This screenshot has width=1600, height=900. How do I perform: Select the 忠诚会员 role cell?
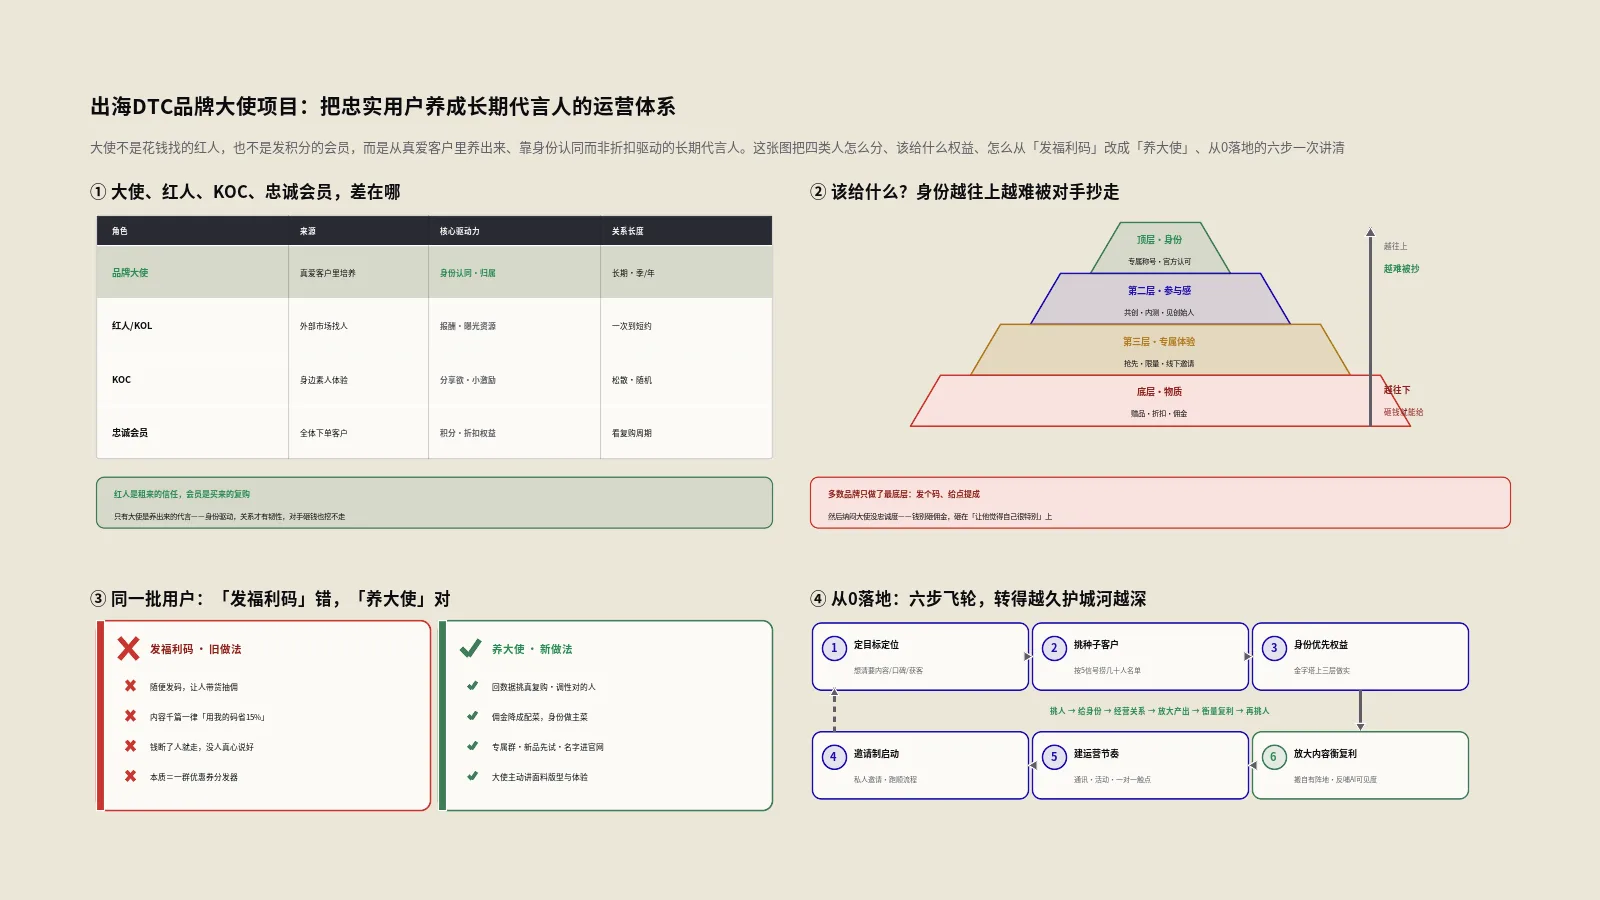193,432
